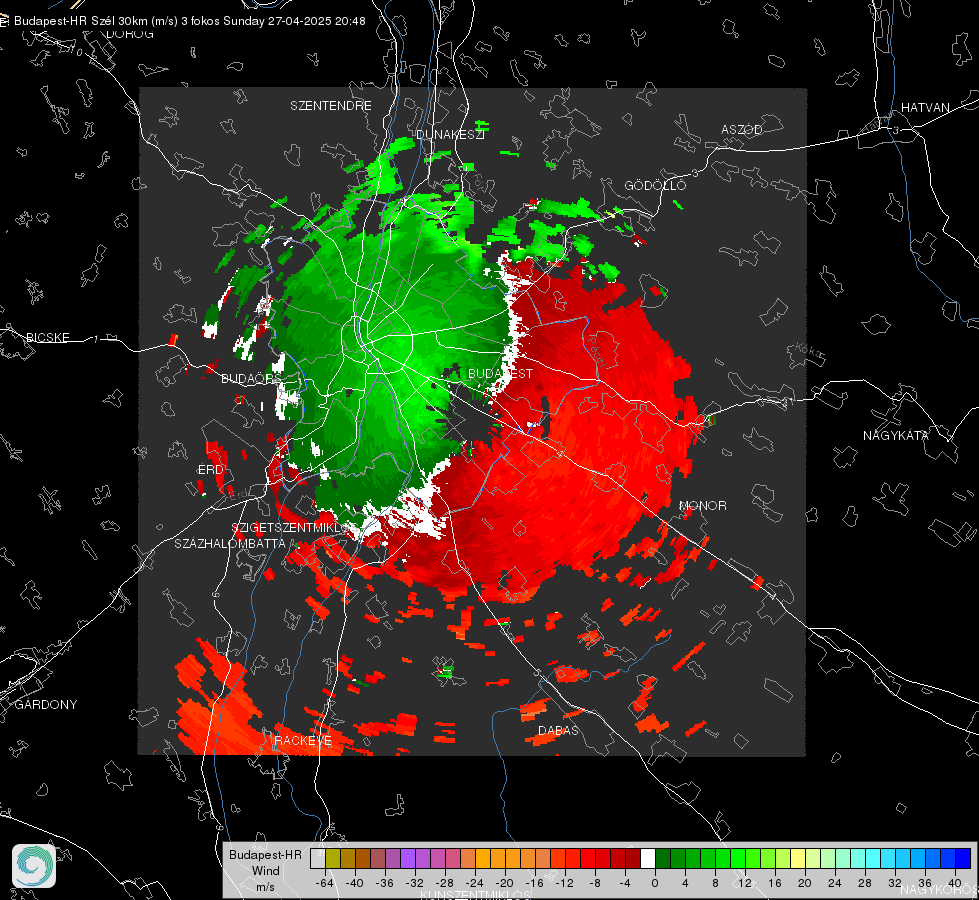Click the ASZOD town label
The width and height of the screenshot is (979, 900).
pyautogui.click(x=742, y=130)
